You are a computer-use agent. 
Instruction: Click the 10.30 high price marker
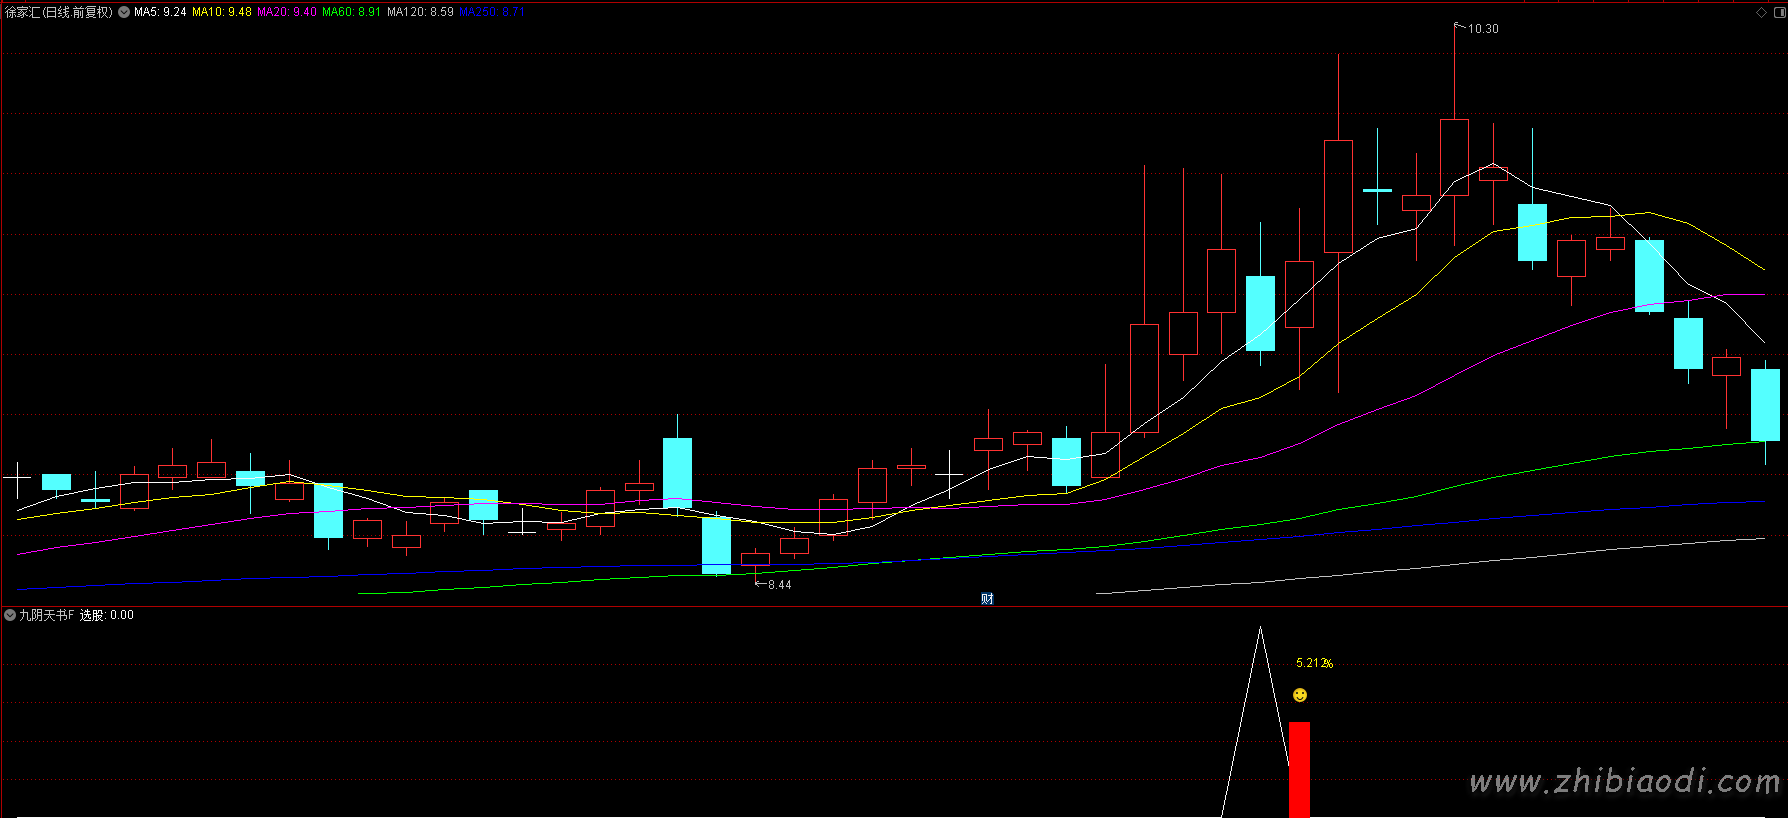point(1482,29)
